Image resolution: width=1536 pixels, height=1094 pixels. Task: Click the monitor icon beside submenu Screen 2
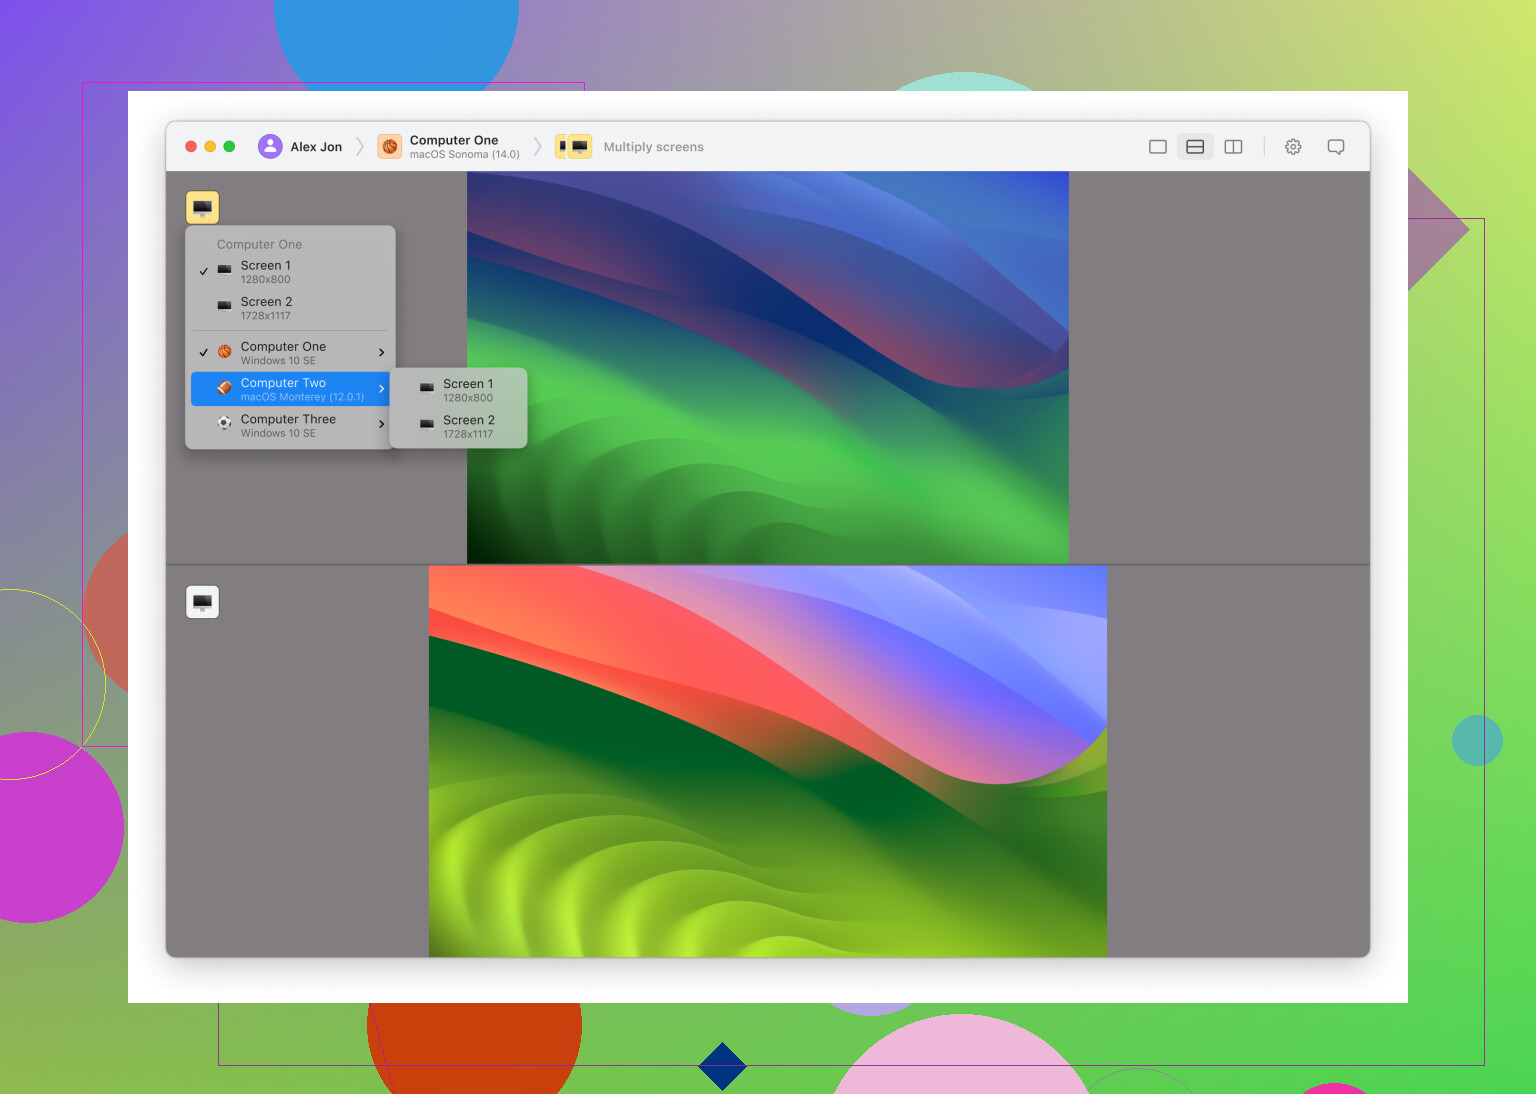[427, 424]
